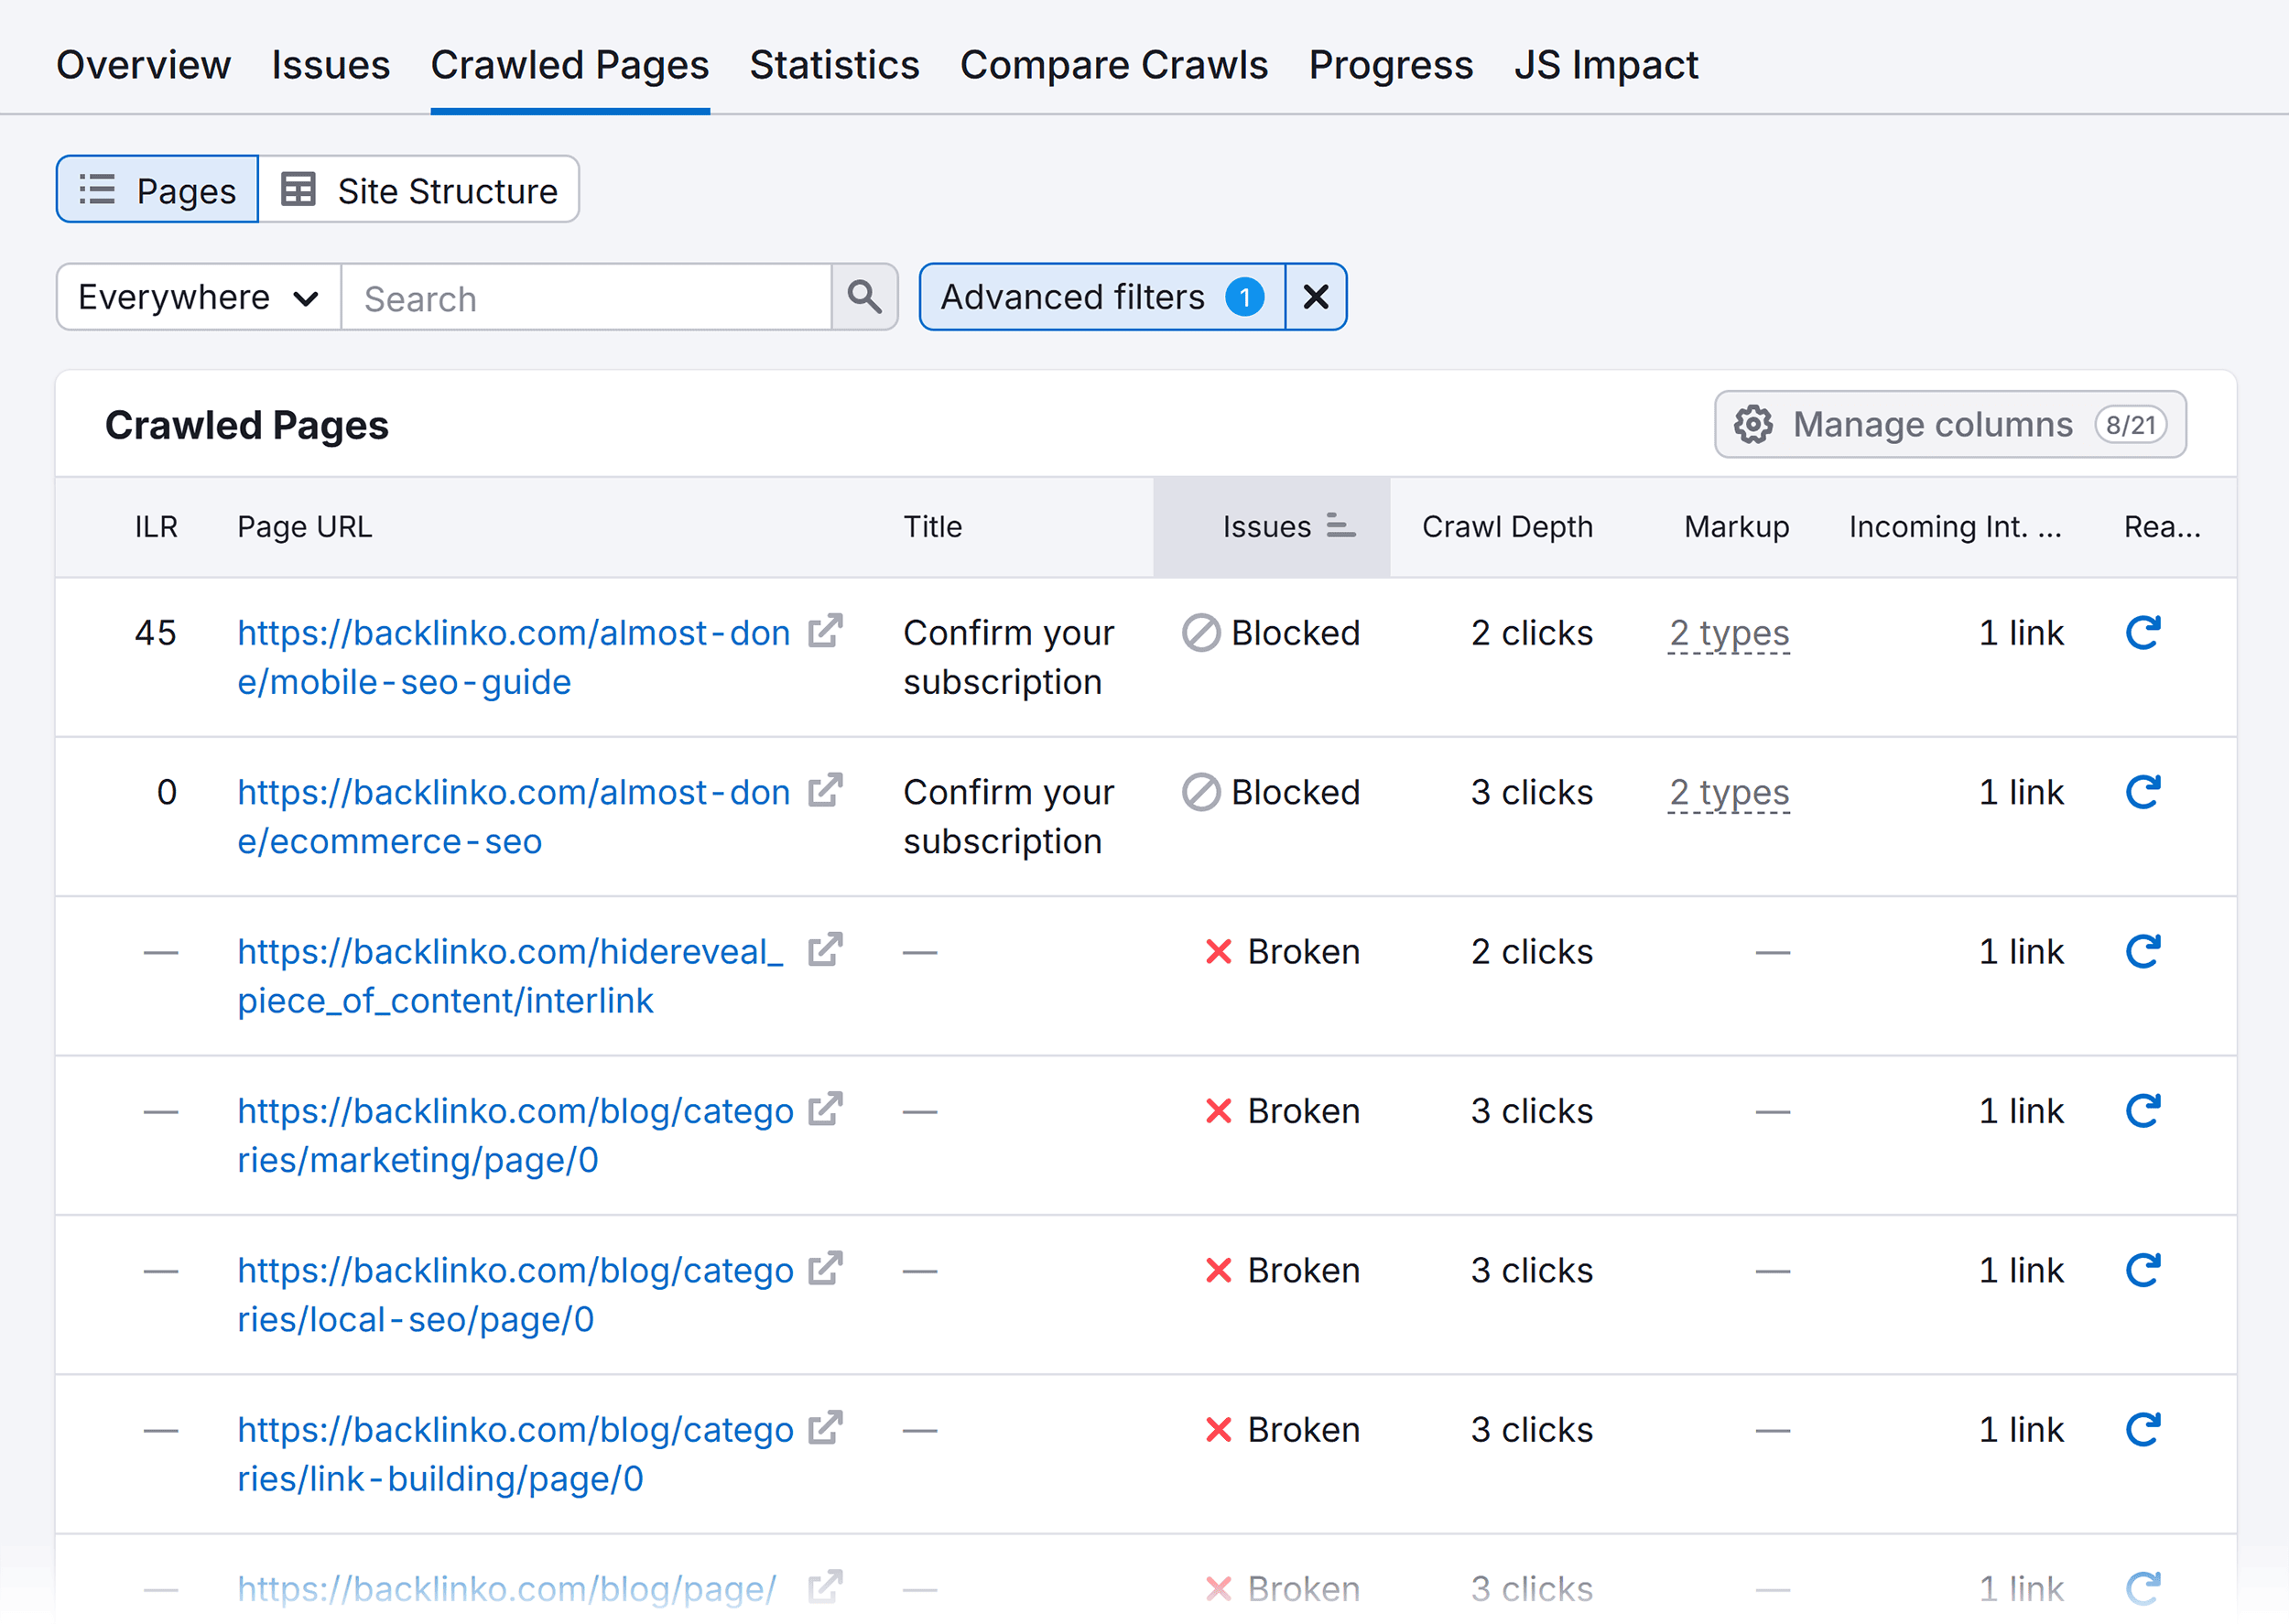The width and height of the screenshot is (2289, 1624).
Task: Open categories/local-seo/page/0 URL link
Action: pyautogui.click(x=515, y=1294)
